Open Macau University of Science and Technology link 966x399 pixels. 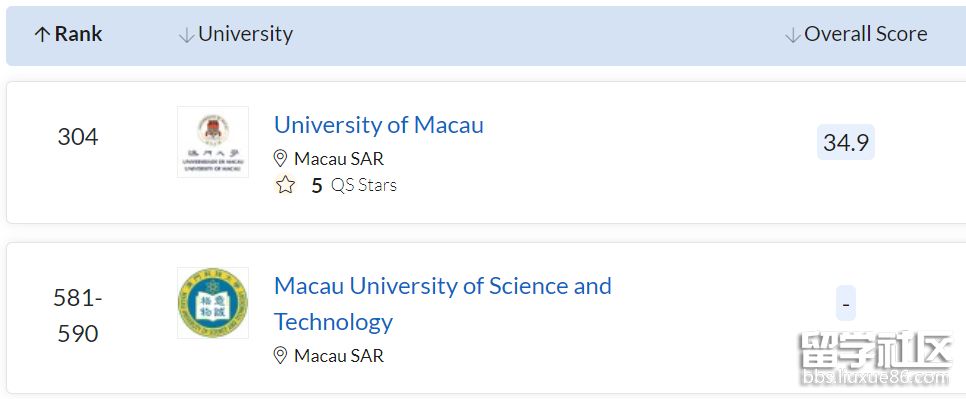tap(443, 304)
